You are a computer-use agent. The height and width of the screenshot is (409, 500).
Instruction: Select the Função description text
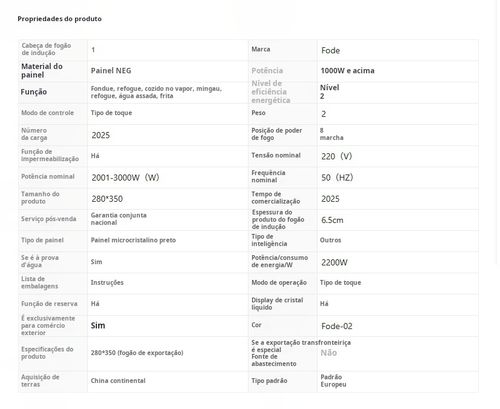[156, 92]
